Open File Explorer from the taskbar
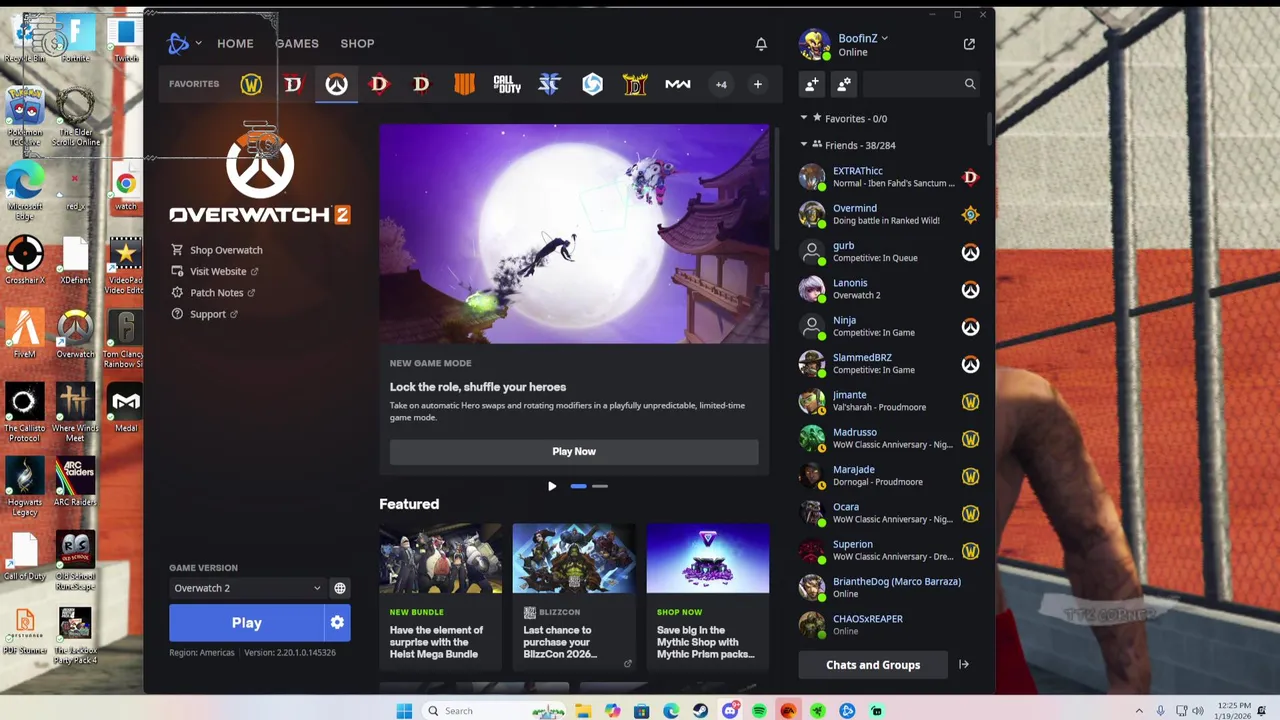1280x720 pixels. pyautogui.click(x=583, y=711)
